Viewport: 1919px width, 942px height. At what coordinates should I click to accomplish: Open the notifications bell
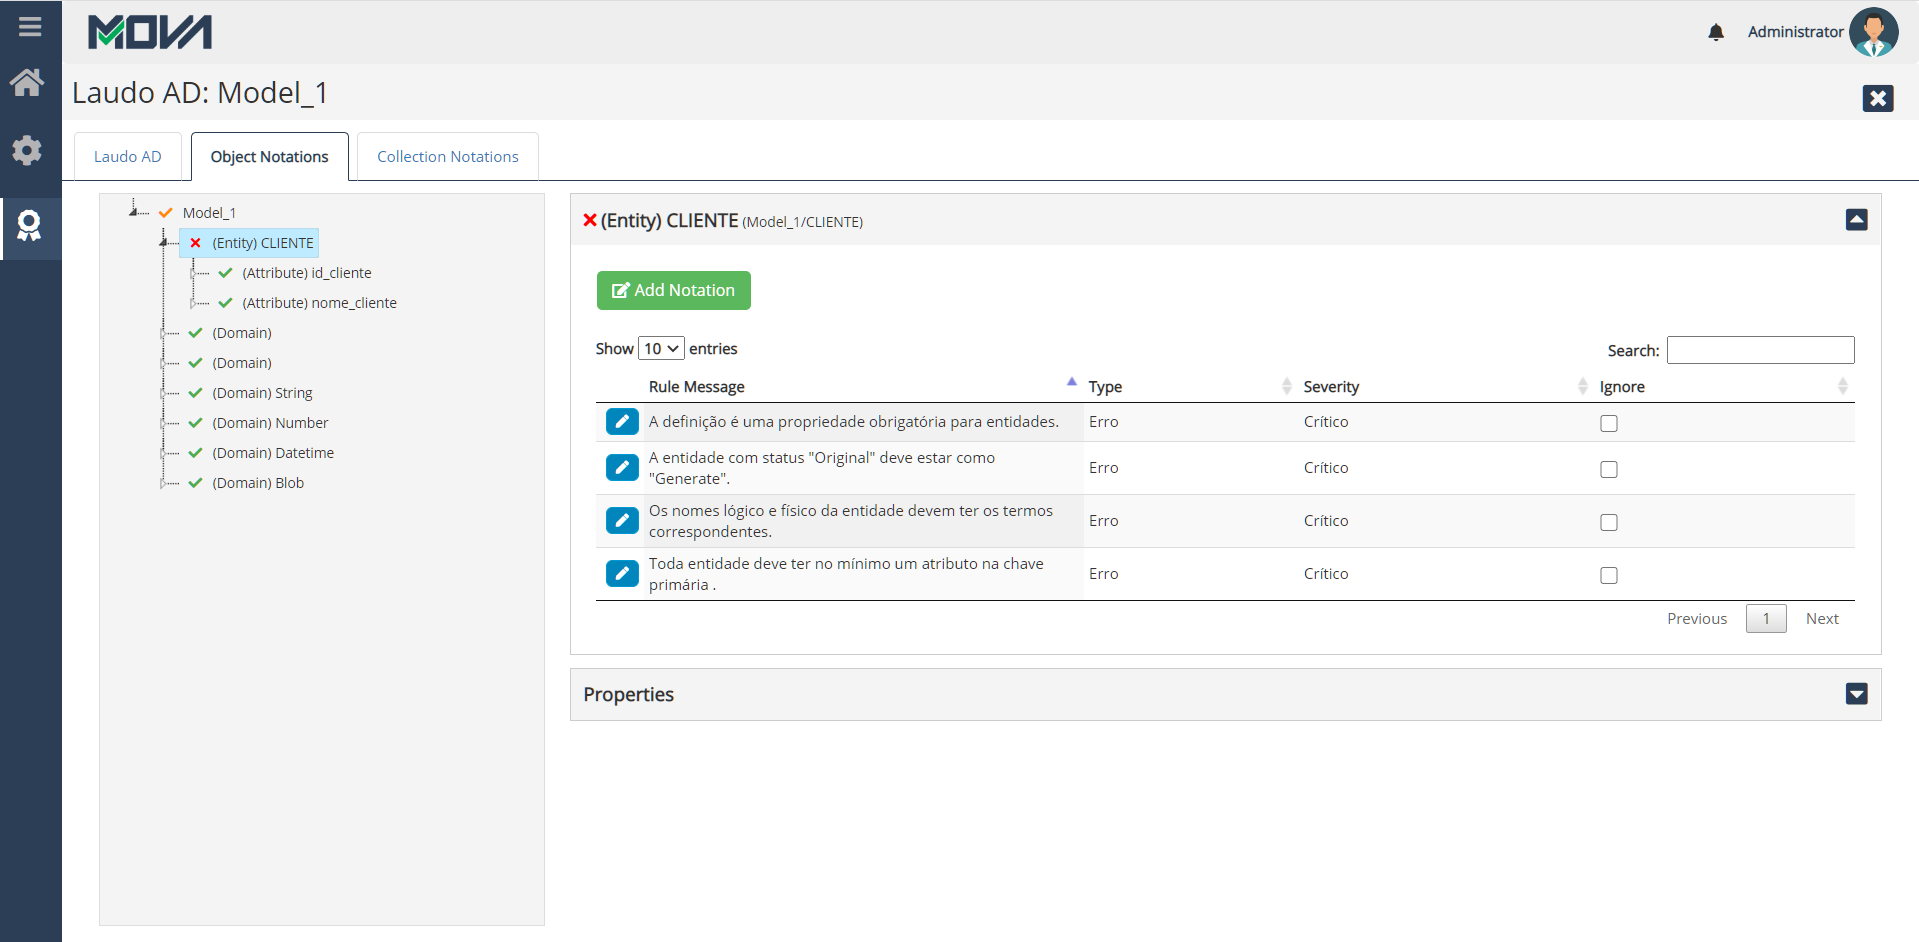click(x=1716, y=32)
